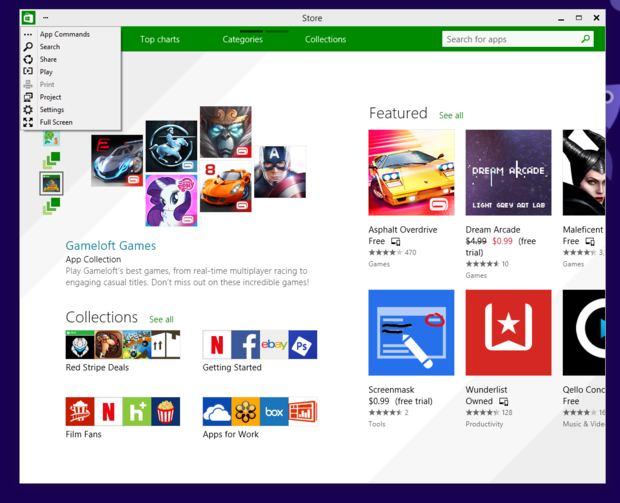Open the Gameloft Games collection title
Image resolution: width=620 pixels, height=503 pixels.
coord(111,246)
